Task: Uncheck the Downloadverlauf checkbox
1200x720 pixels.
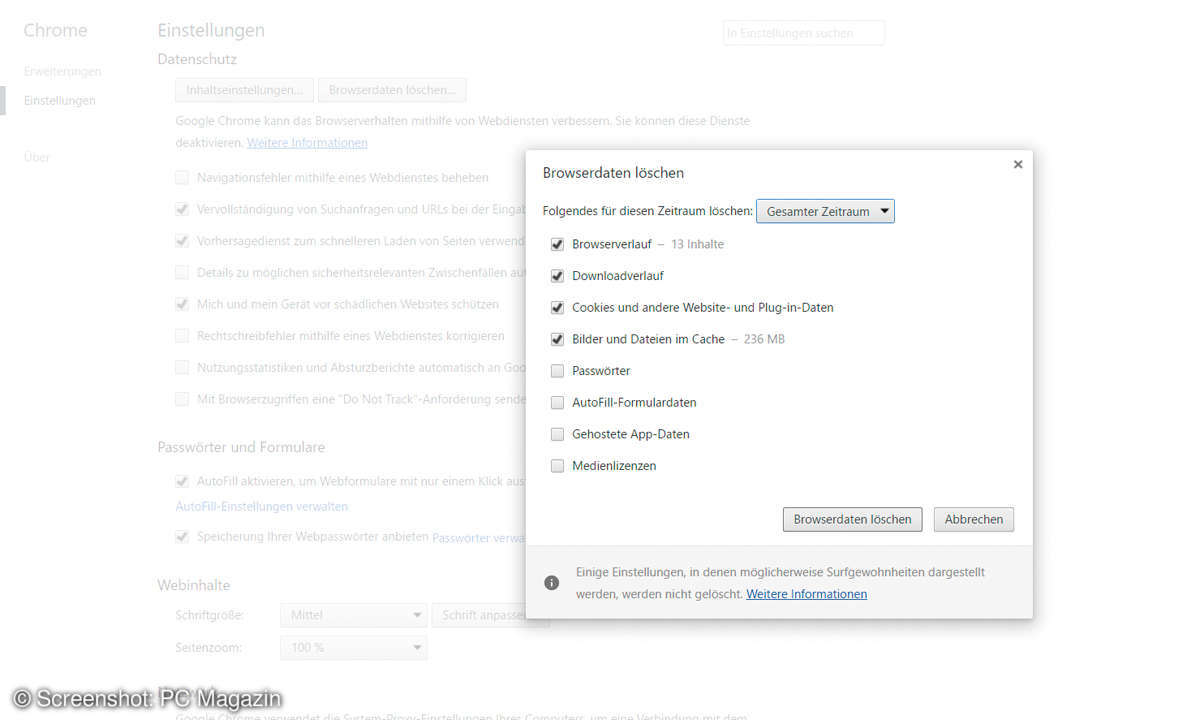Action: pos(558,276)
